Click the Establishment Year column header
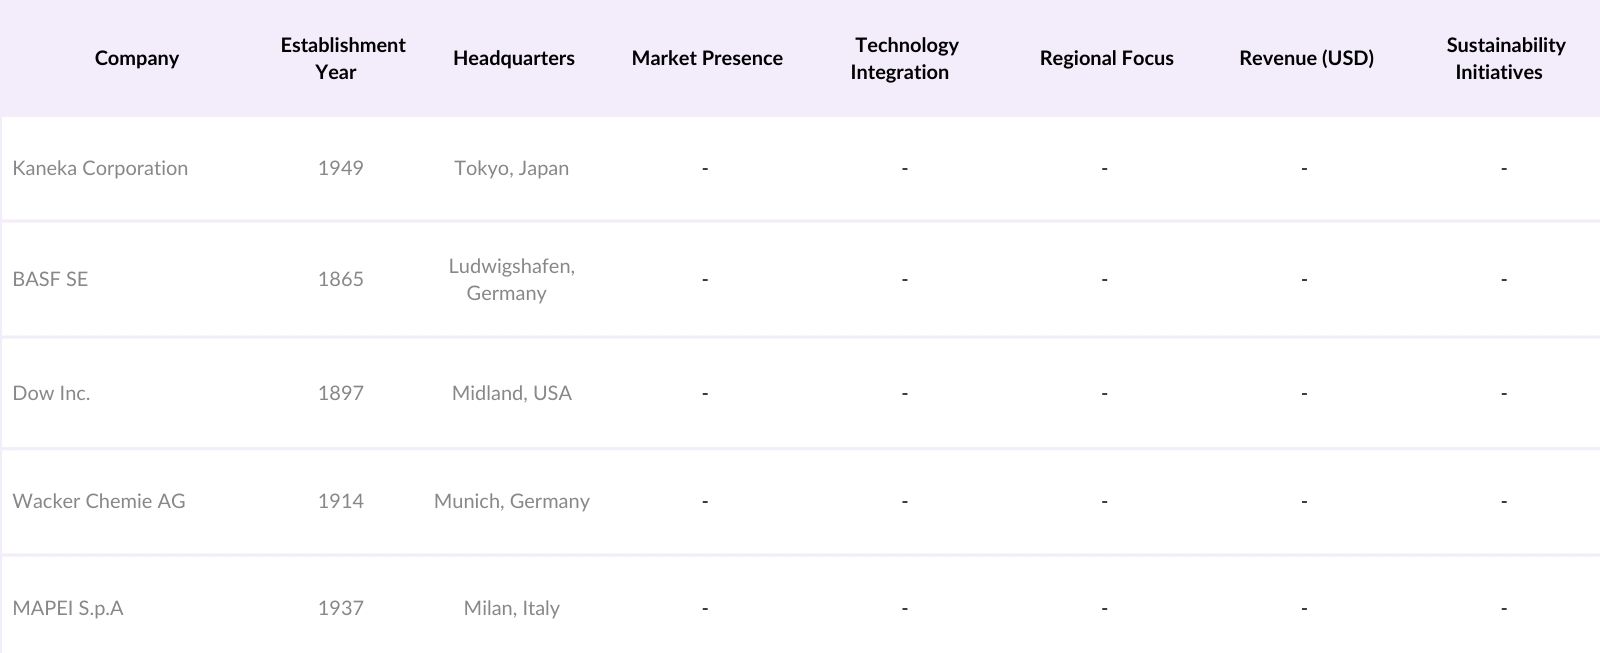Image resolution: width=1600 pixels, height=653 pixels. [x=342, y=58]
